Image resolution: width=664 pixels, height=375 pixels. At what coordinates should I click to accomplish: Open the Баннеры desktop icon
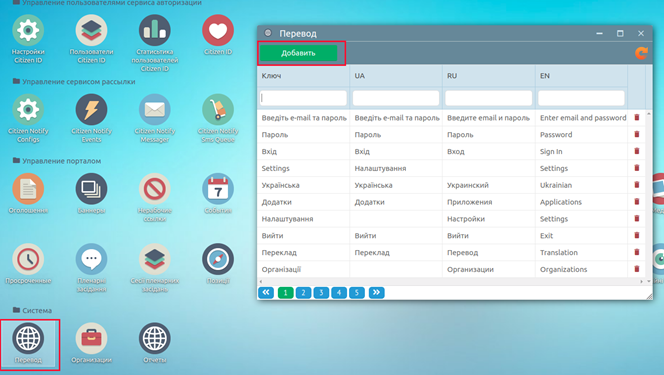pos(91,189)
